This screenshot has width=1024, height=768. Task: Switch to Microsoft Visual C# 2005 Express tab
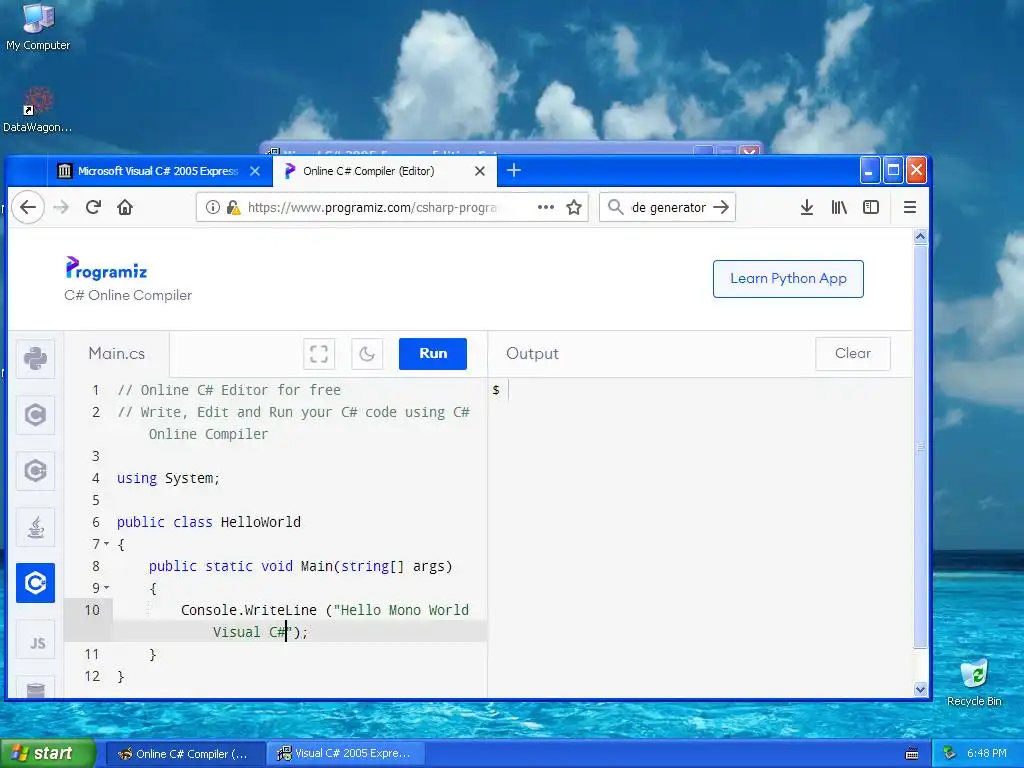(x=157, y=171)
